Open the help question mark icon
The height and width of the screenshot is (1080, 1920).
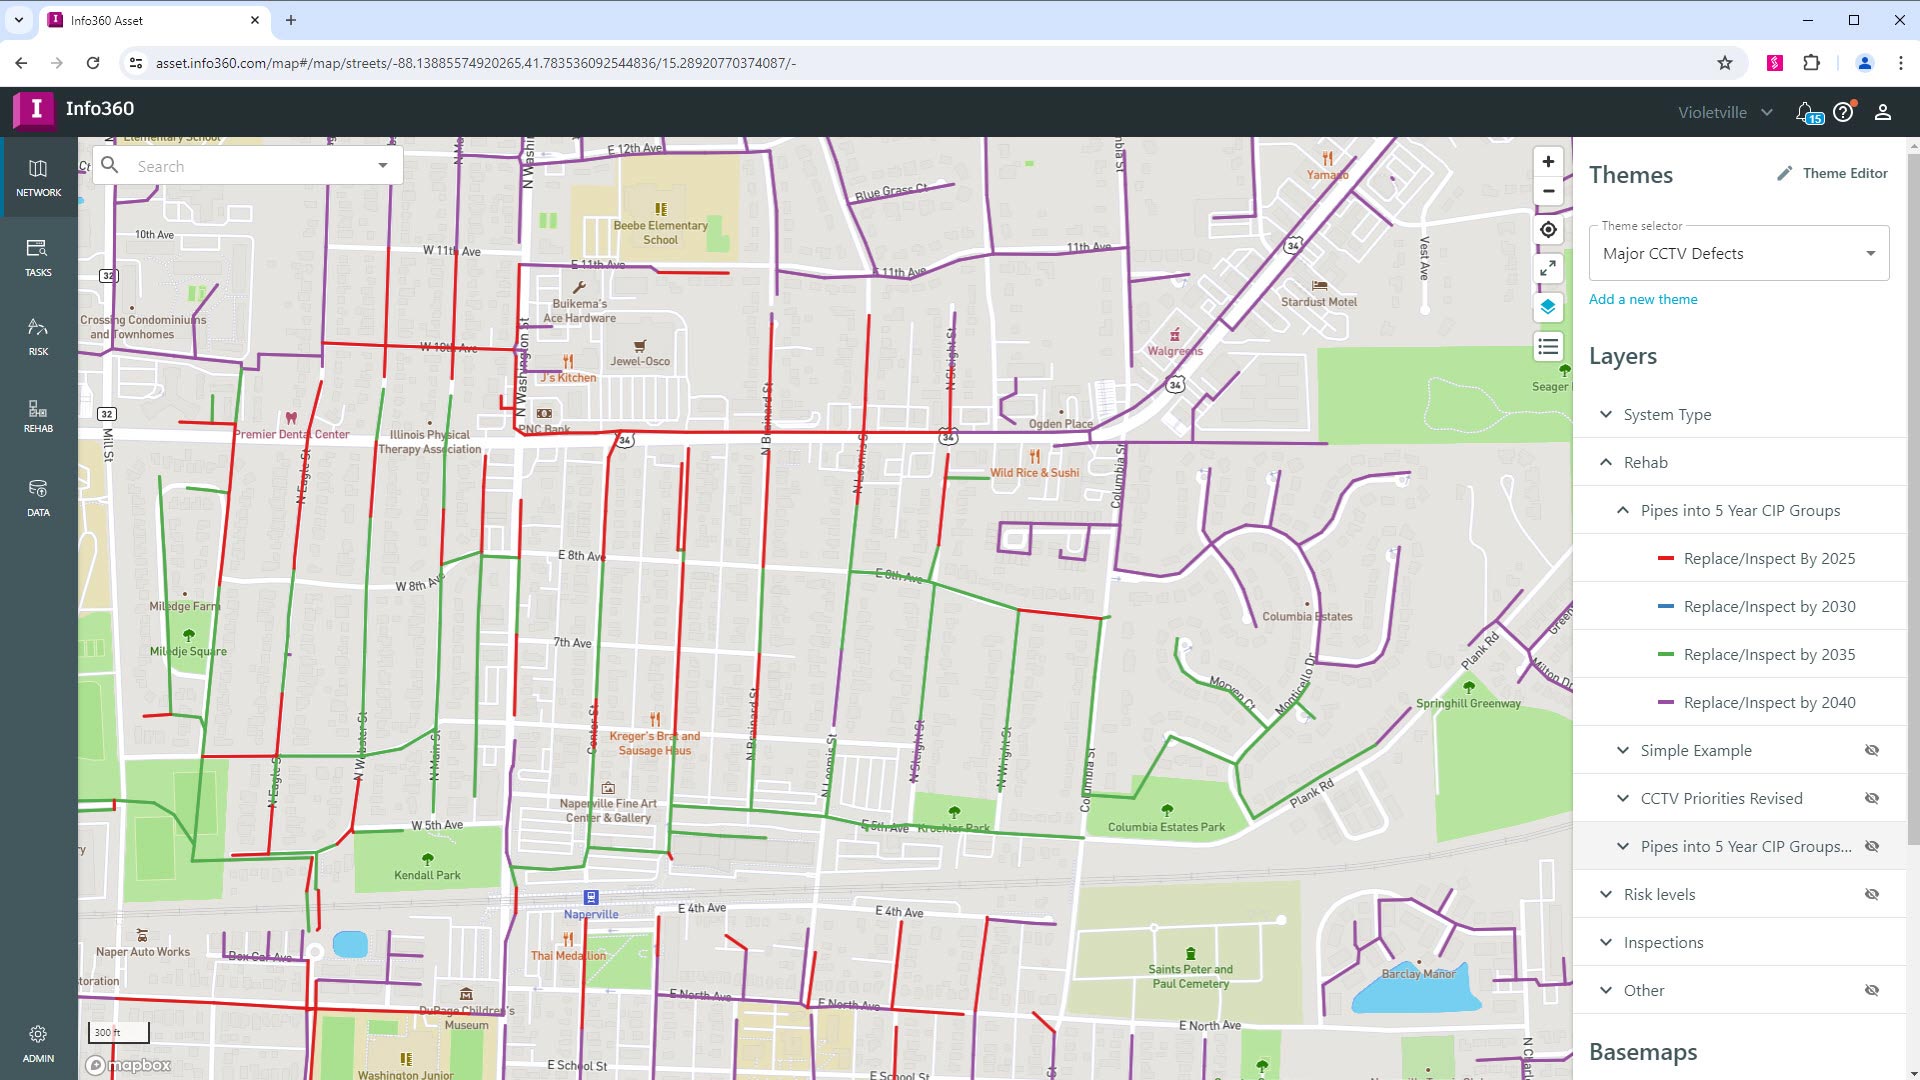pyautogui.click(x=1843, y=113)
